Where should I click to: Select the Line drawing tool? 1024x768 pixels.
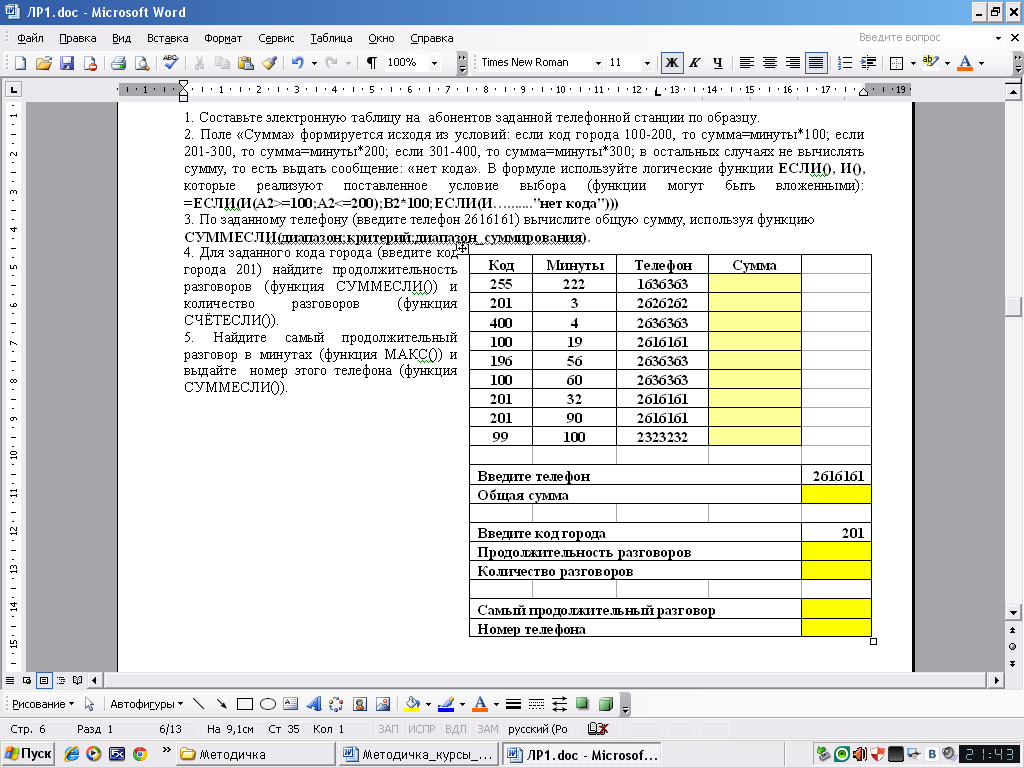point(199,704)
